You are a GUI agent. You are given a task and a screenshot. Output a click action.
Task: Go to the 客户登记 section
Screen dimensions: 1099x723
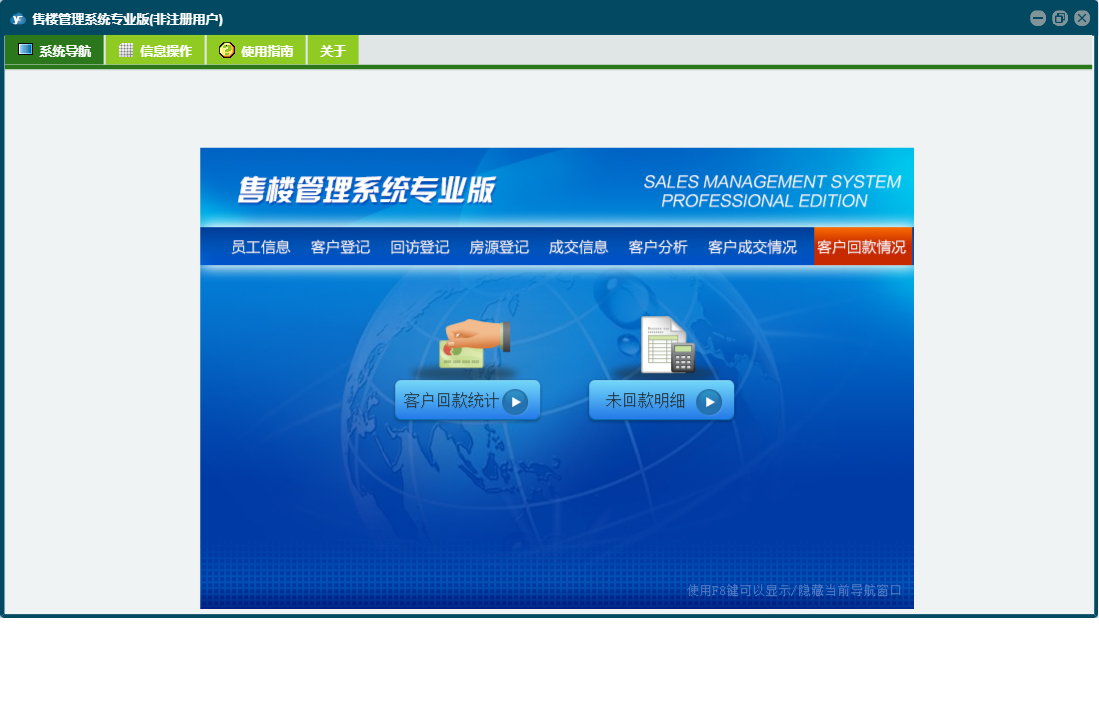(x=340, y=247)
